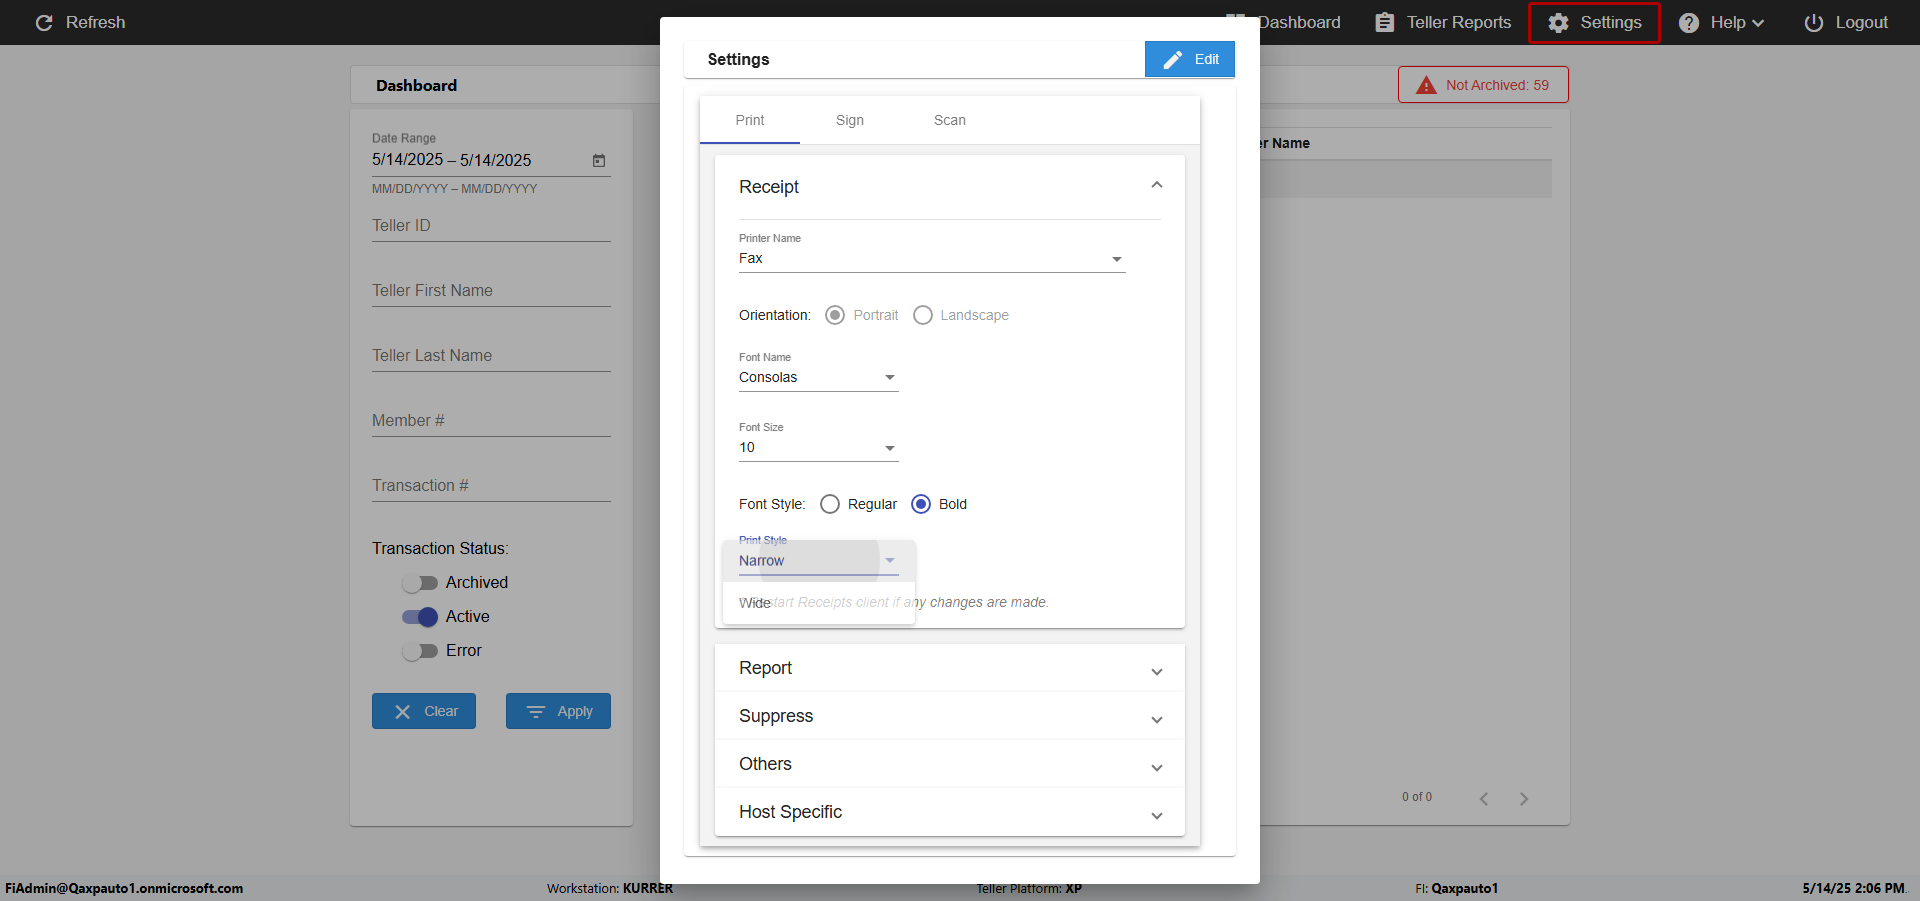Open the Date Range calendar picker icon
Viewport: 1920px width, 901px height.
599,160
